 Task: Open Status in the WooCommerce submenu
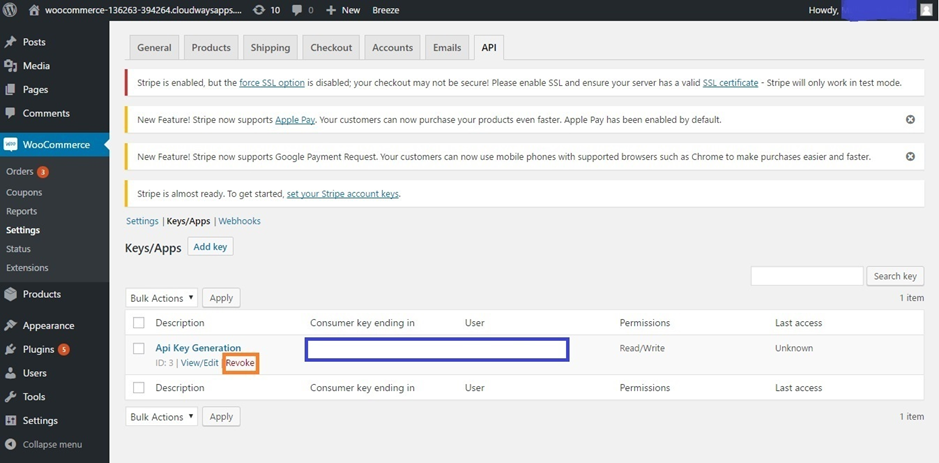(x=19, y=249)
